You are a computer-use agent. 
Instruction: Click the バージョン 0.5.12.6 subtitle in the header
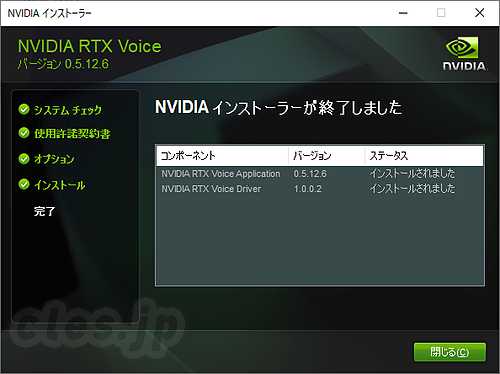coord(63,64)
